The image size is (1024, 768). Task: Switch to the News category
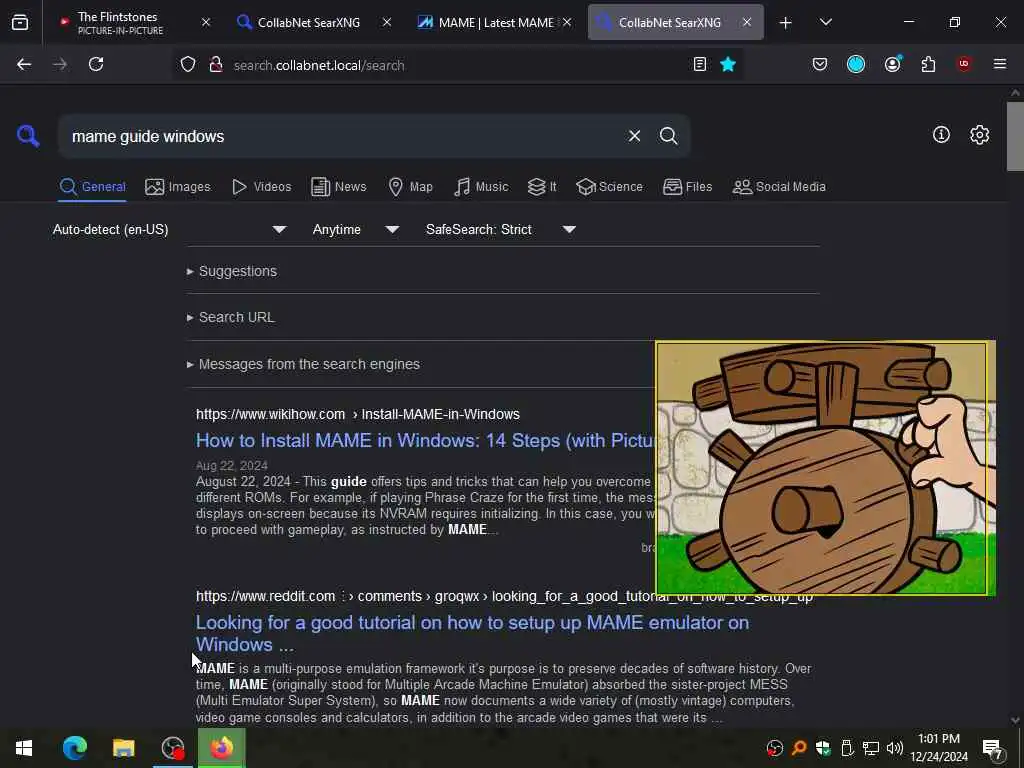click(x=339, y=187)
